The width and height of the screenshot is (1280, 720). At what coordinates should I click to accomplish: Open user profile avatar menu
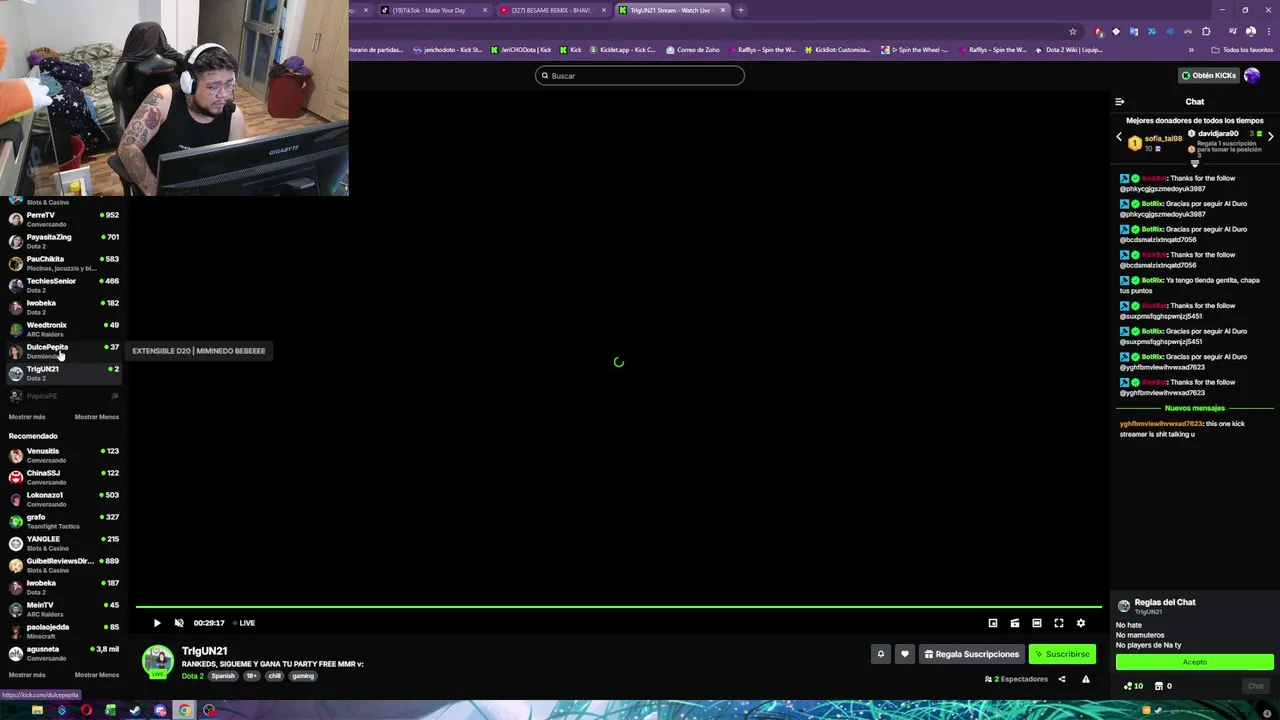[1253, 75]
